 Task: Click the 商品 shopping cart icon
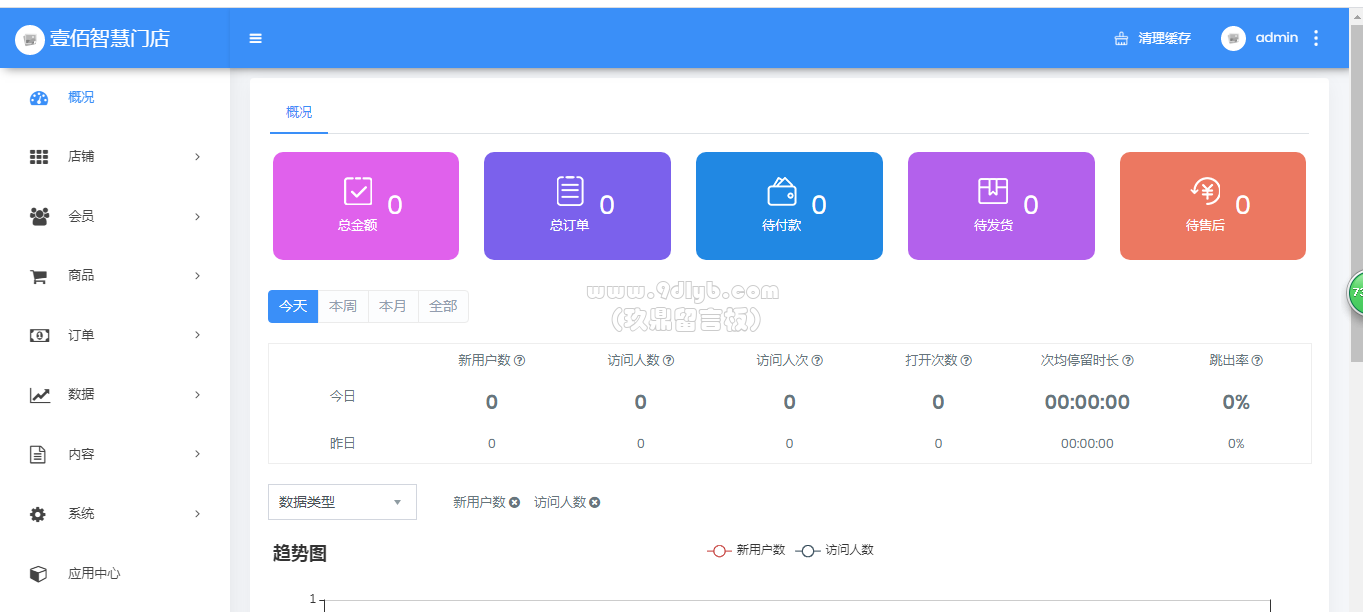[39, 276]
